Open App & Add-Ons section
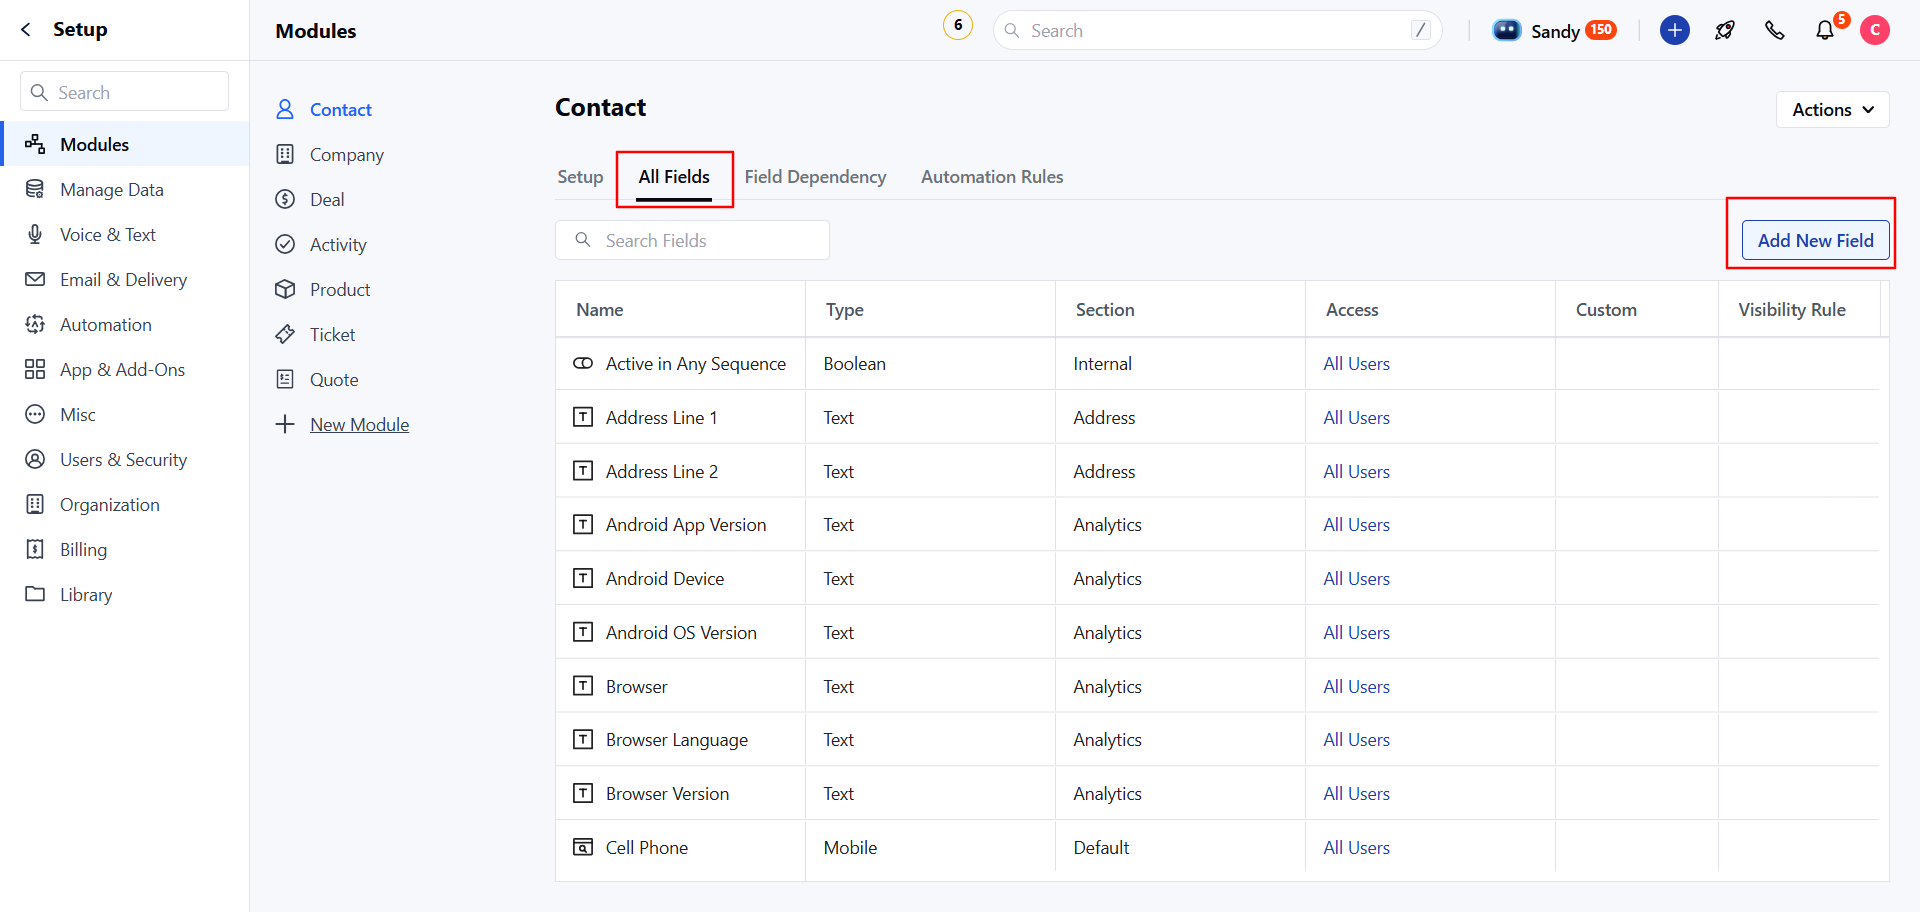 point(122,369)
